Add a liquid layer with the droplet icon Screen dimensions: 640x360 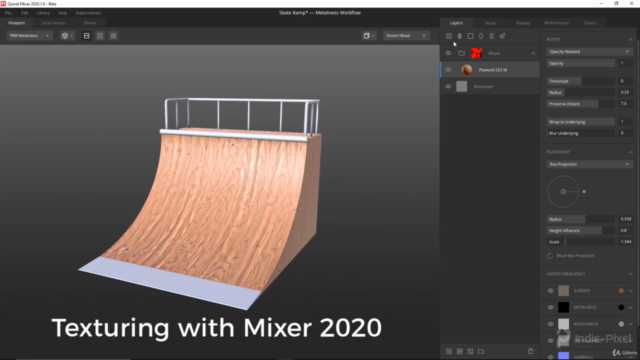tap(481, 36)
